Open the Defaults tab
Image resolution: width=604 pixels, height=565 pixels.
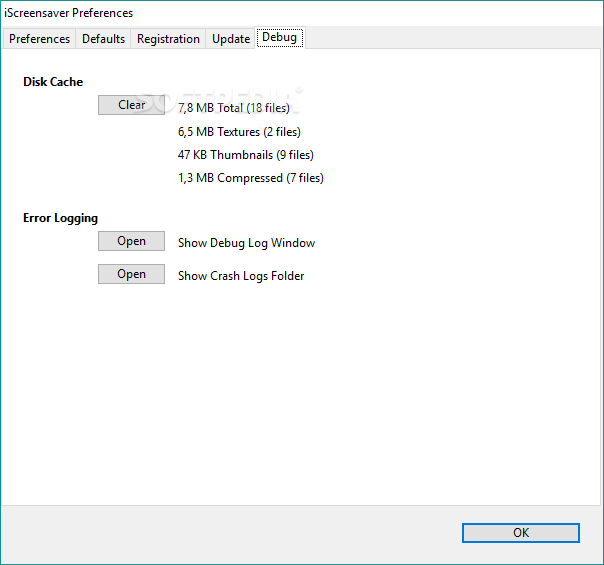(x=103, y=39)
